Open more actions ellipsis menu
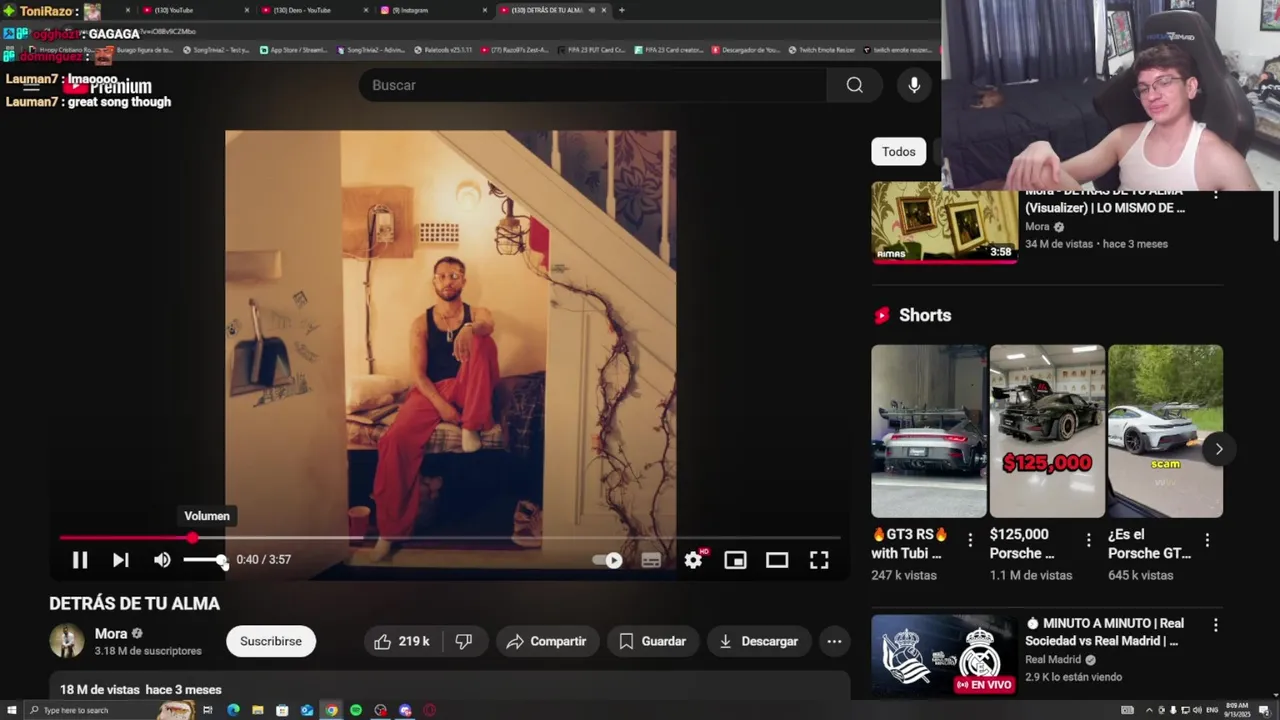Viewport: 1280px width, 720px height. pos(834,641)
